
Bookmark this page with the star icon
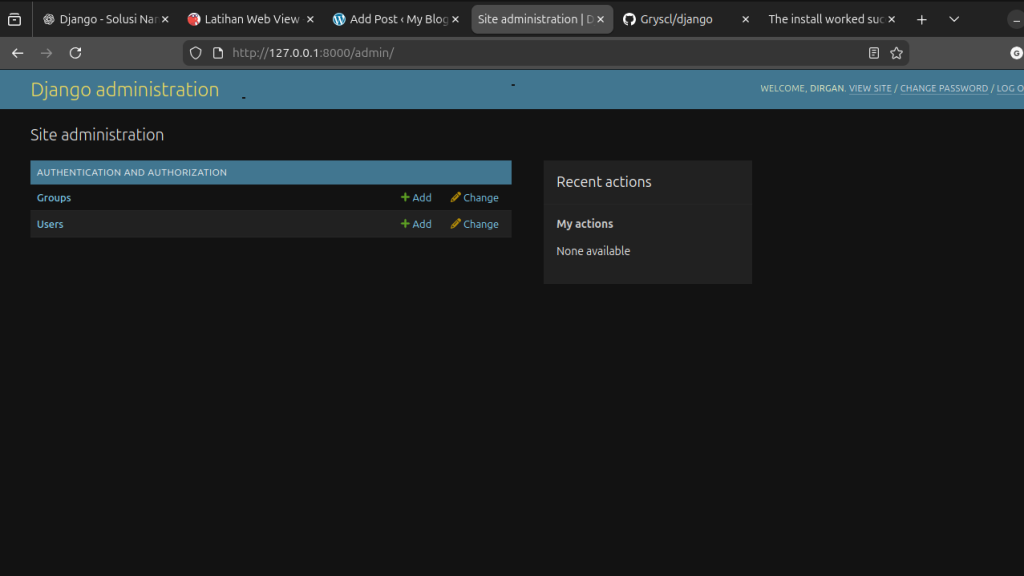(x=896, y=53)
